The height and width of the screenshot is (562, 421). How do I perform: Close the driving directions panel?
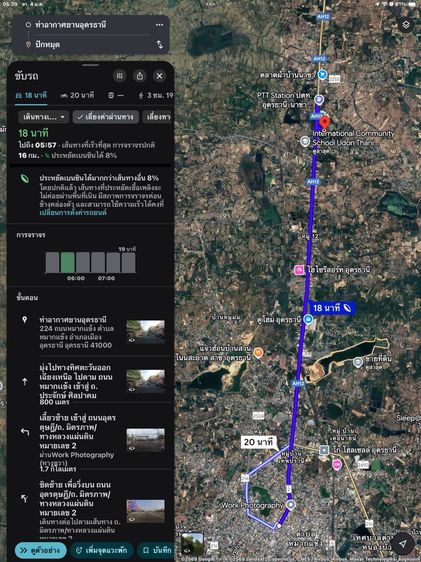[159, 76]
